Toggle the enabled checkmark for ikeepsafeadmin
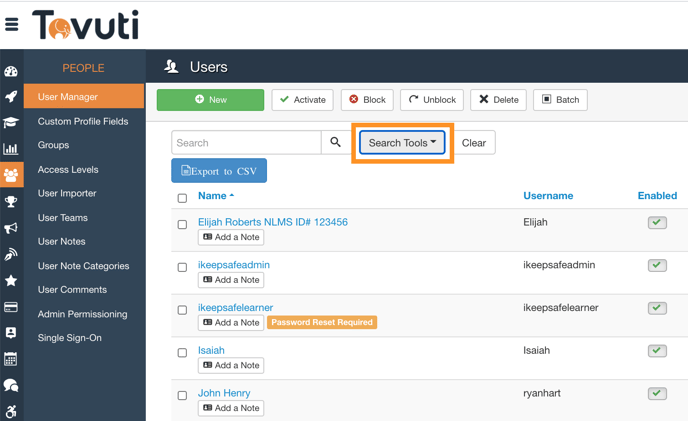The height and width of the screenshot is (421, 688). tap(657, 265)
